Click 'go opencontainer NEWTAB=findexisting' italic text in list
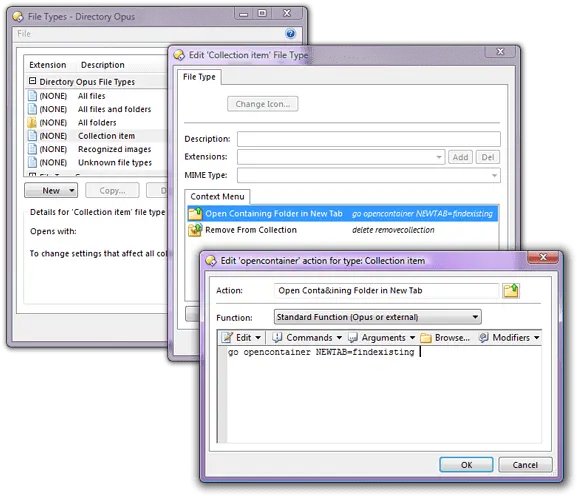The image size is (577, 496). coord(422,213)
